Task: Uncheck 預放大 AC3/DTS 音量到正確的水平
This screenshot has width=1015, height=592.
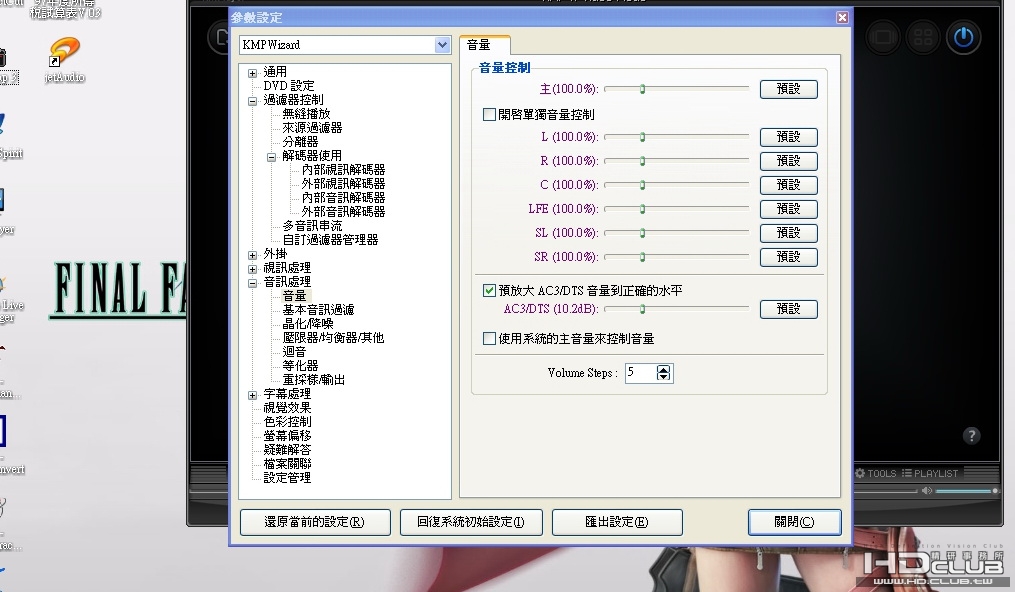Action: 489,291
